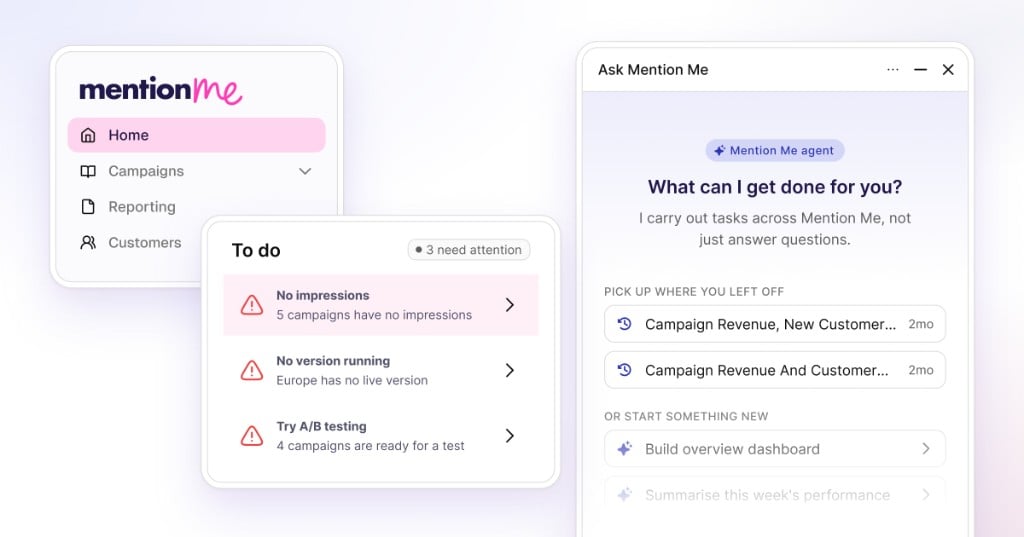Click 'PICK UP WHERE YOU LEFT OFF' label
The width and height of the screenshot is (1024, 537).
point(694,292)
